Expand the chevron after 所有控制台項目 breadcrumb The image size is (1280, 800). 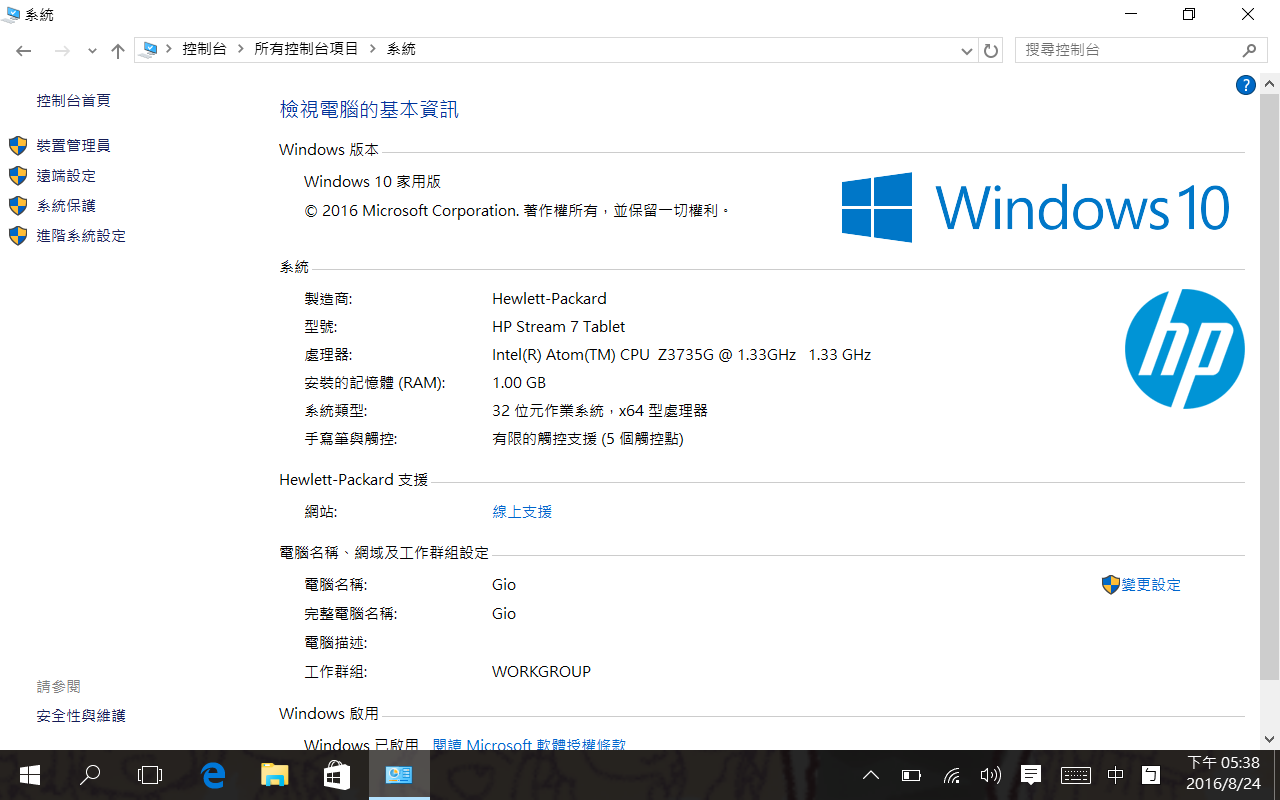pyautogui.click(x=373, y=49)
